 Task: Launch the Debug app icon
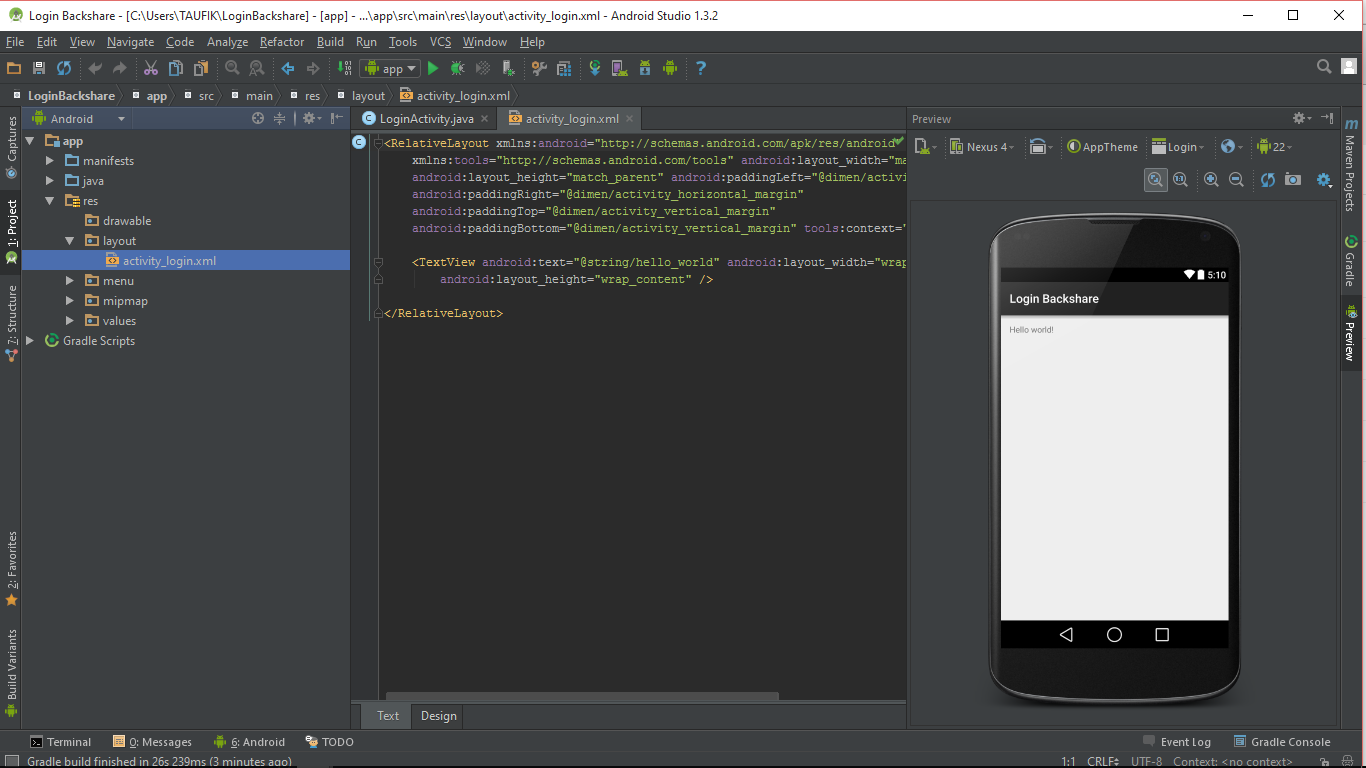pyautogui.click(x=457, y=68)
